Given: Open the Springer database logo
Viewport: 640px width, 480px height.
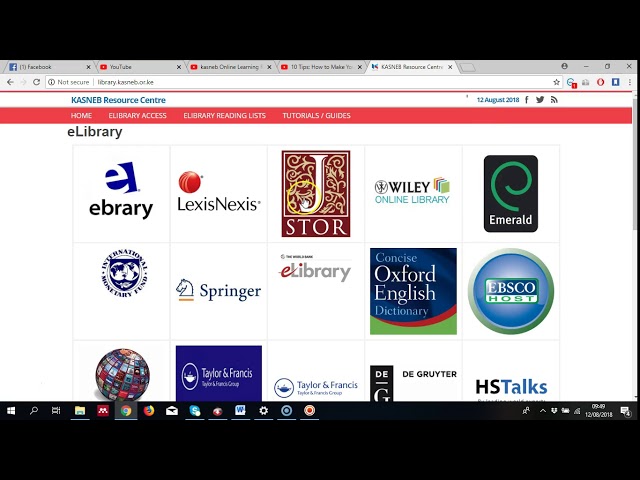Looking at the screenshot, I should (219, 290).
